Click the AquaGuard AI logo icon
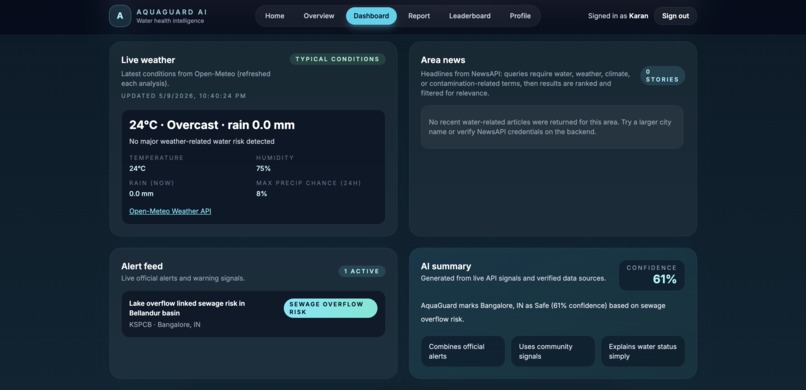The image size is (806, 390). (120, 16)
